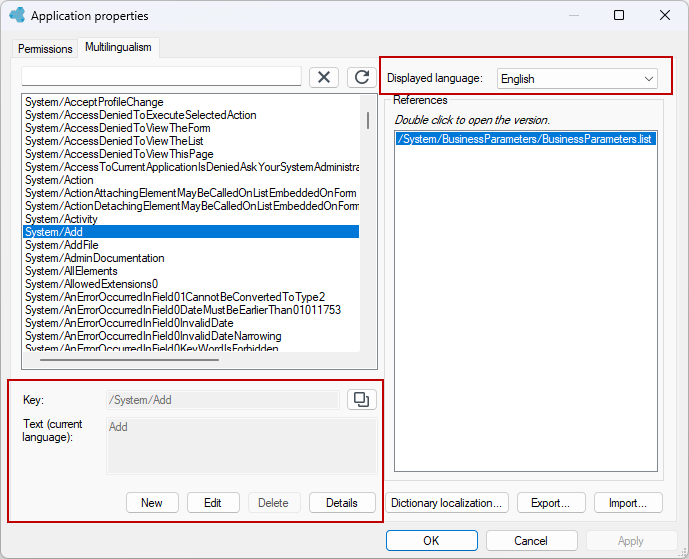The width and height of the screenshot is (689, 559).
Task: Click the Key field showing /System/Add
Action: (x=223, y=400)
